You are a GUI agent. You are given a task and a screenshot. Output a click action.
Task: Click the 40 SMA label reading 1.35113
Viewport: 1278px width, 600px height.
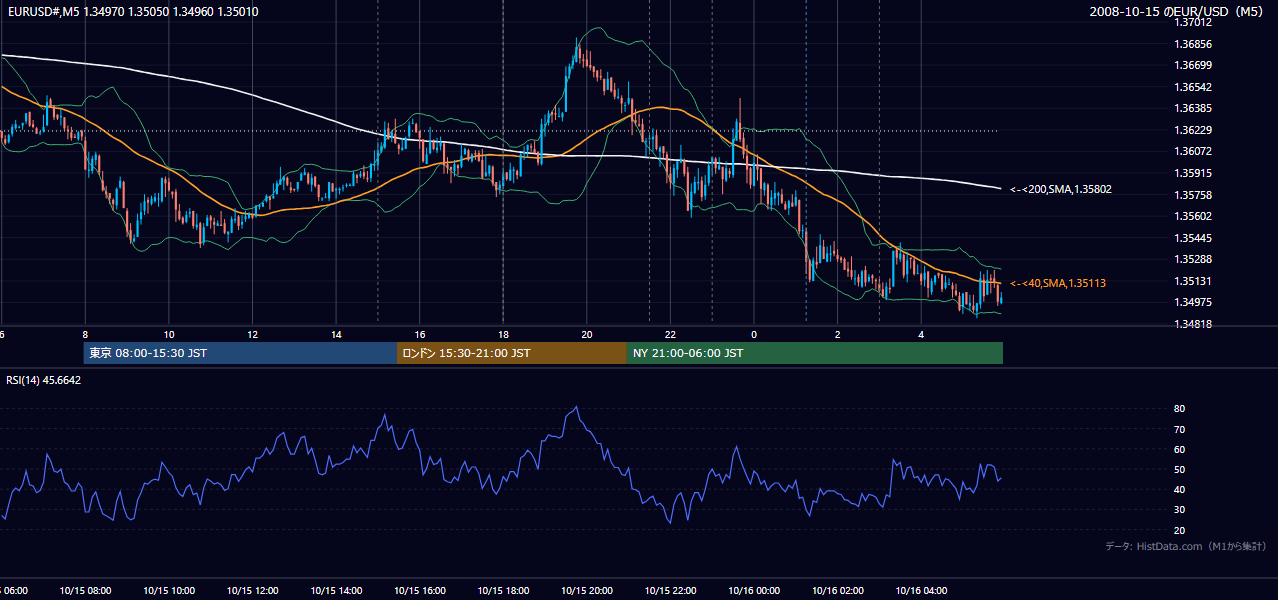(1057, 284)
